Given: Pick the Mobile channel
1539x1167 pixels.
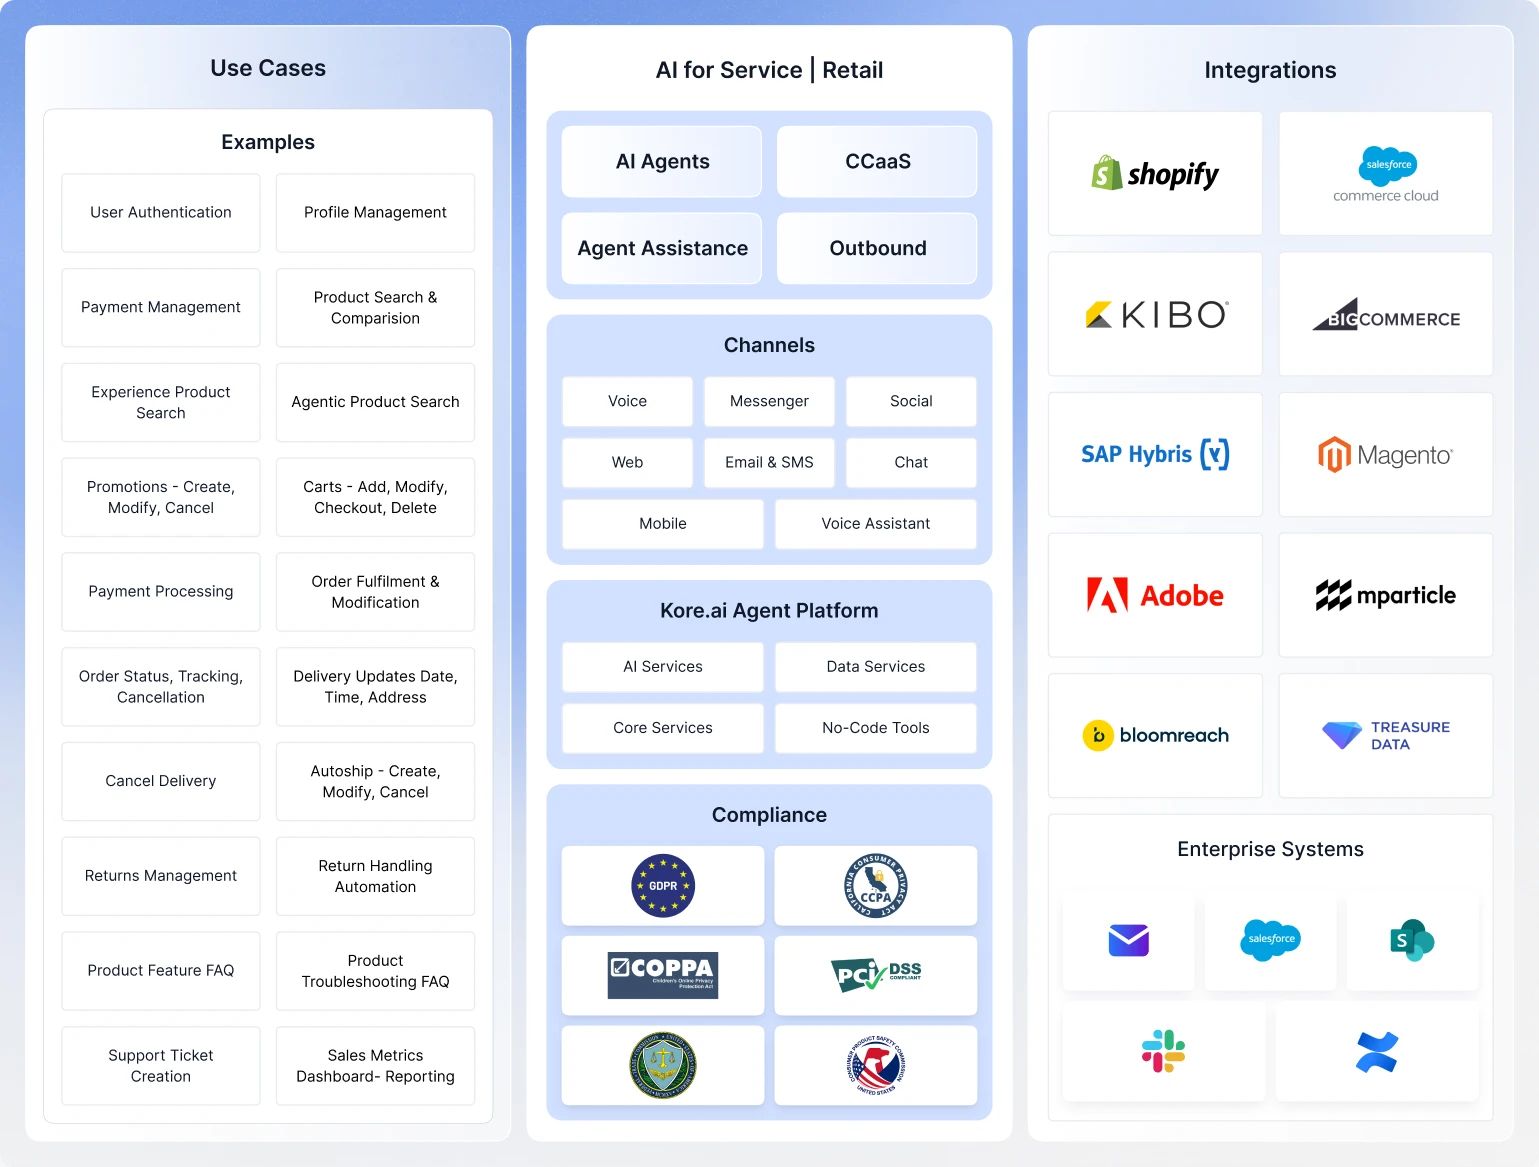Looking at the screenshot, I should pyautogui.click(x=663, y=524).
